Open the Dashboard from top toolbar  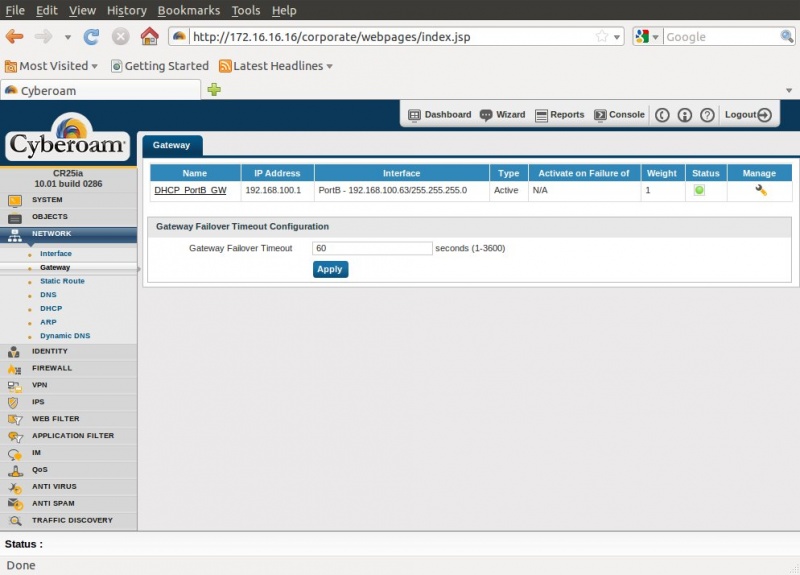pos(439,115)
